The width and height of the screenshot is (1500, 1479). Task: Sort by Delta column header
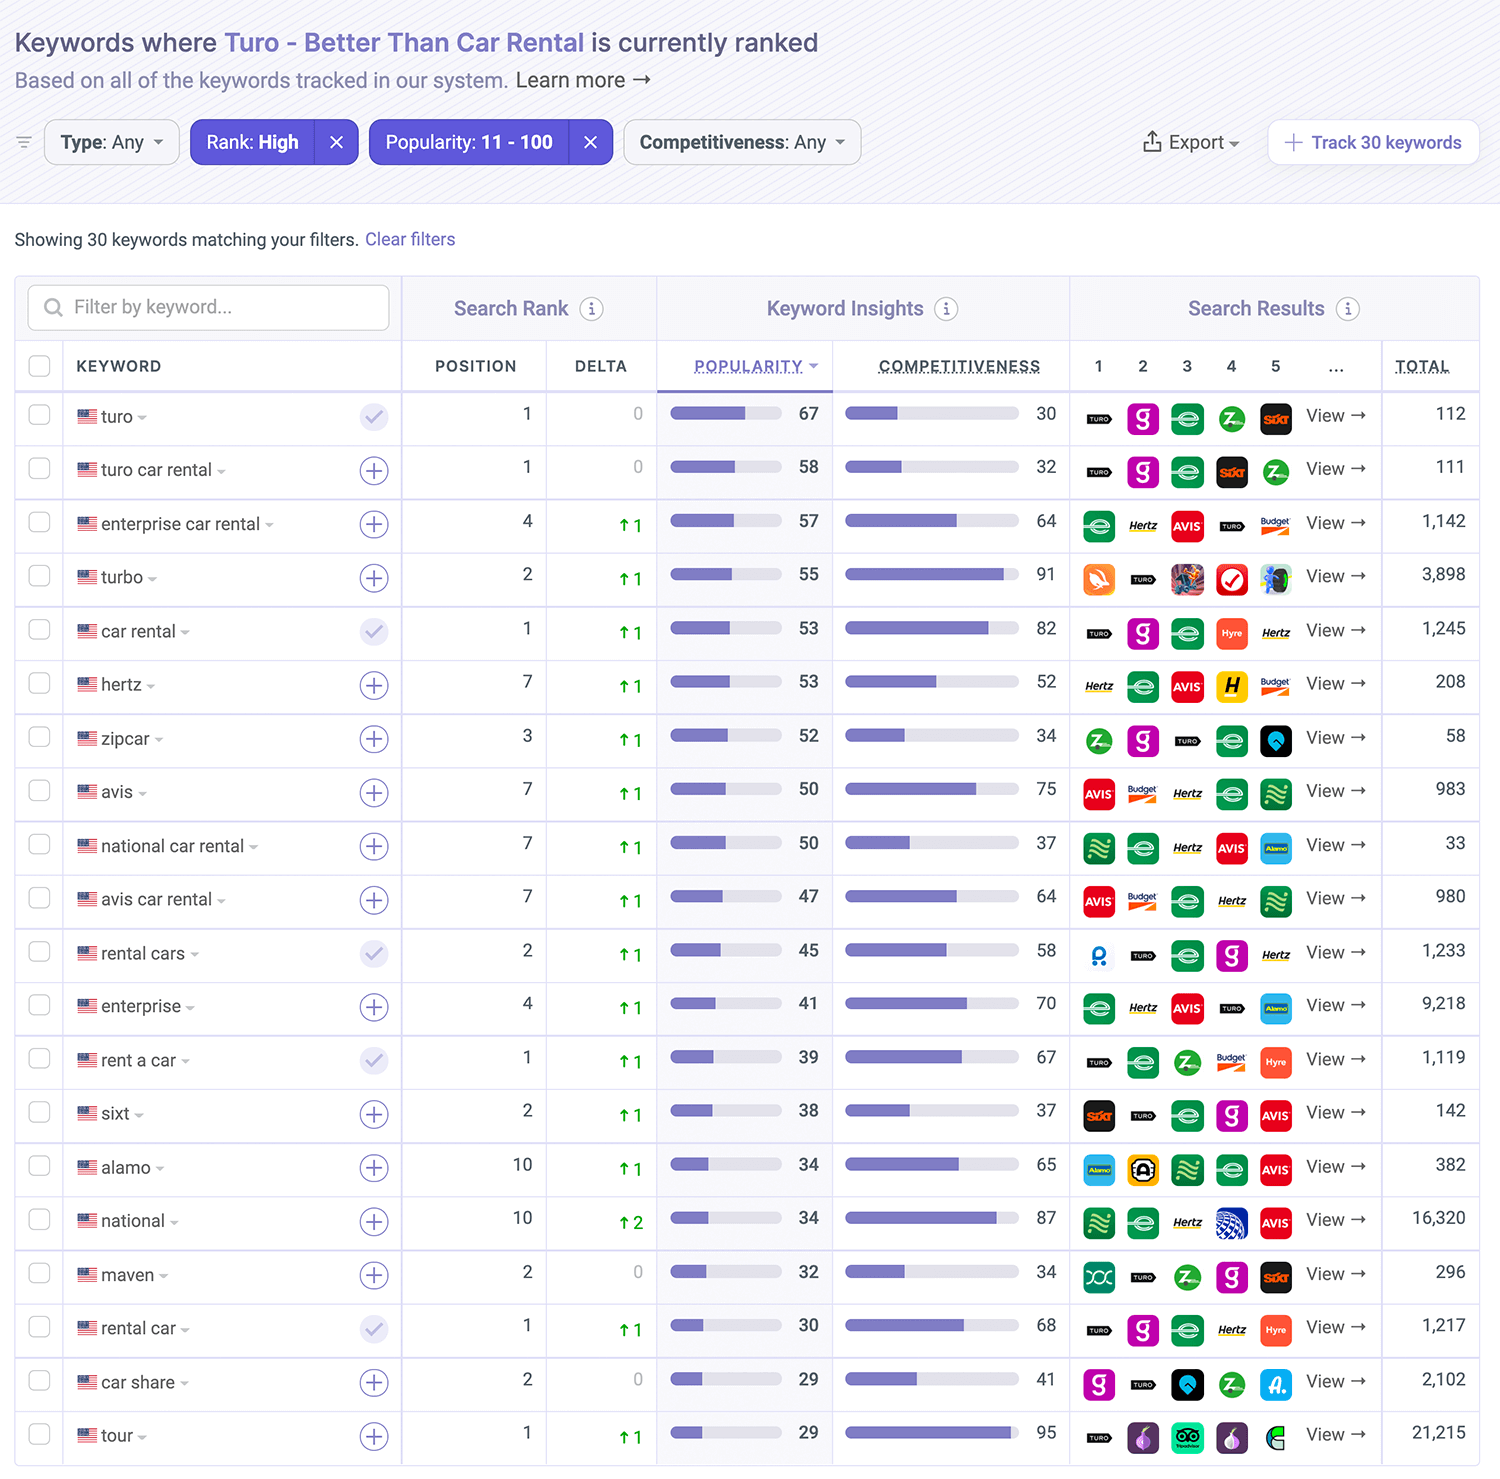click(x=600, y=366)
